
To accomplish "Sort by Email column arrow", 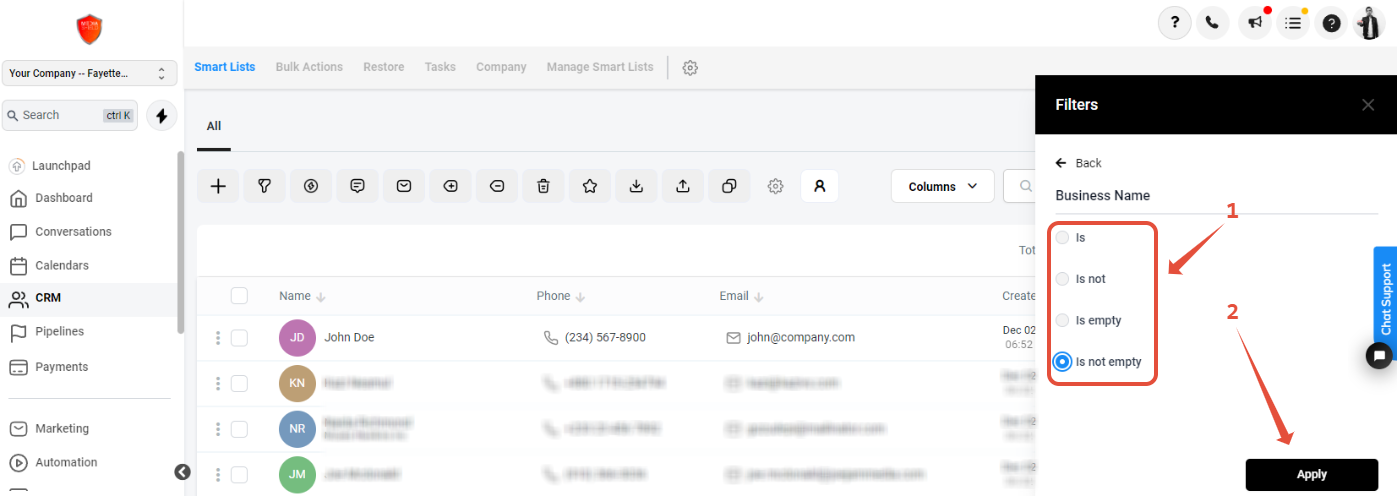I will pos(759,297).
